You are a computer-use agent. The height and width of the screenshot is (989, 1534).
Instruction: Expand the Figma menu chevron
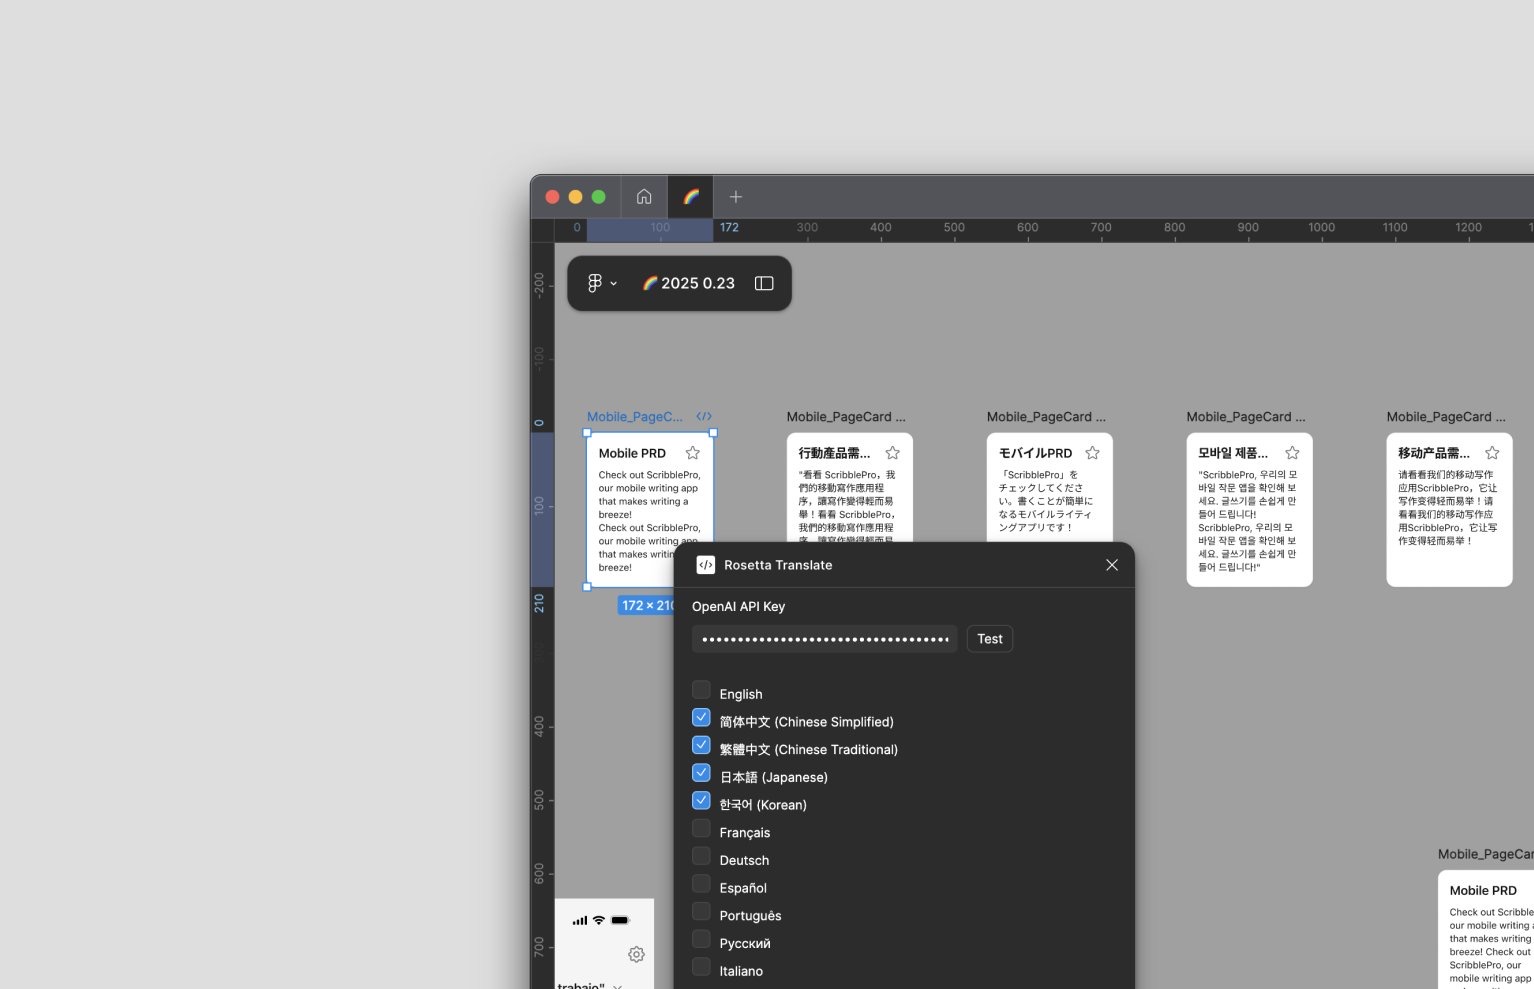pyautogui.click(x=614, y=284)
